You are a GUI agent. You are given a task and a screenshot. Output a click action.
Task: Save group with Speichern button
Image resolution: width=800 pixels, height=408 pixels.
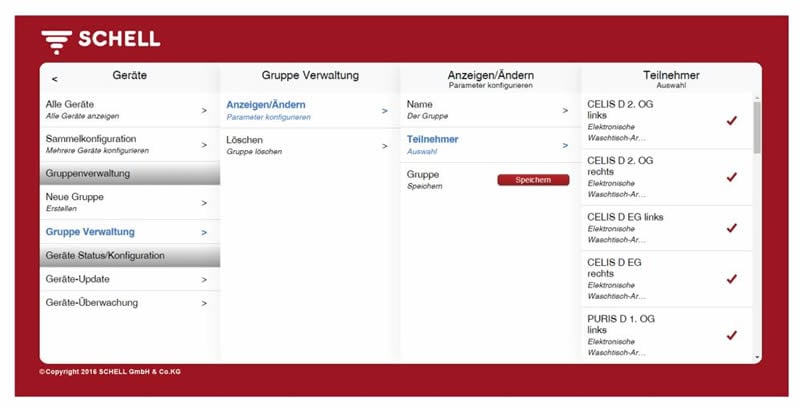(533, 180)
